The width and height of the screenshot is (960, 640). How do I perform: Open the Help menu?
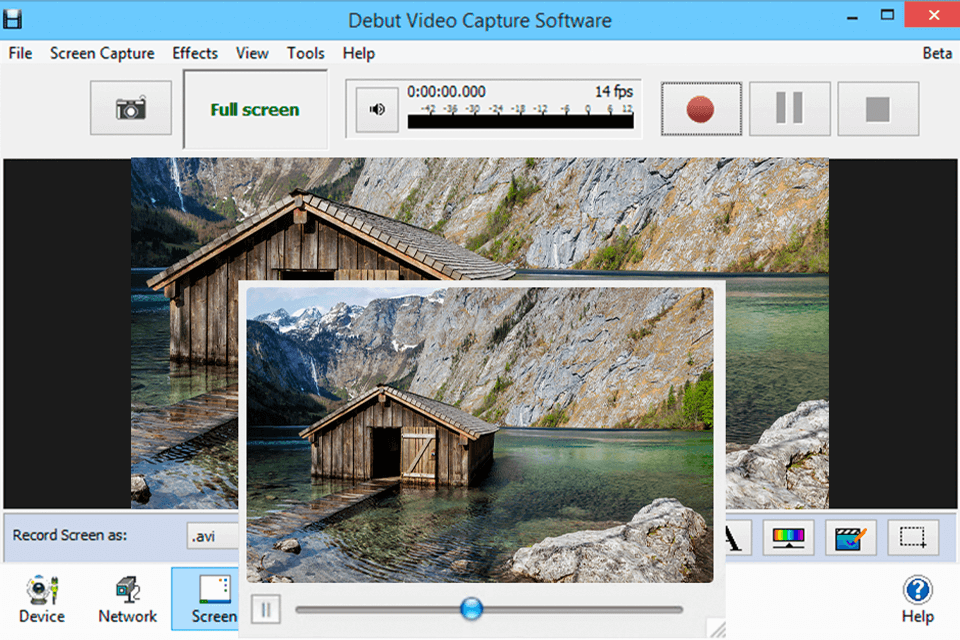[359, 53]
